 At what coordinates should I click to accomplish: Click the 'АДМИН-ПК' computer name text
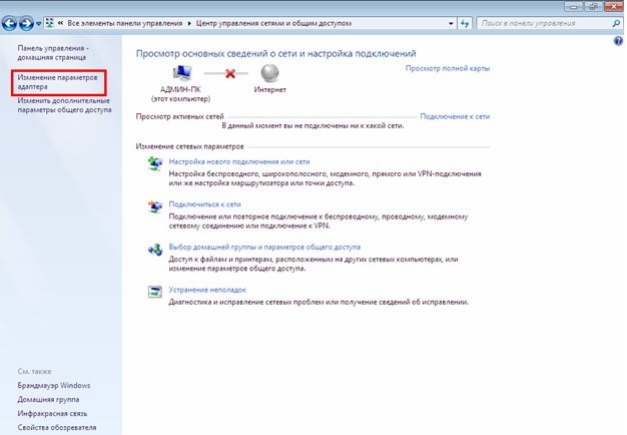click(180, 90)
